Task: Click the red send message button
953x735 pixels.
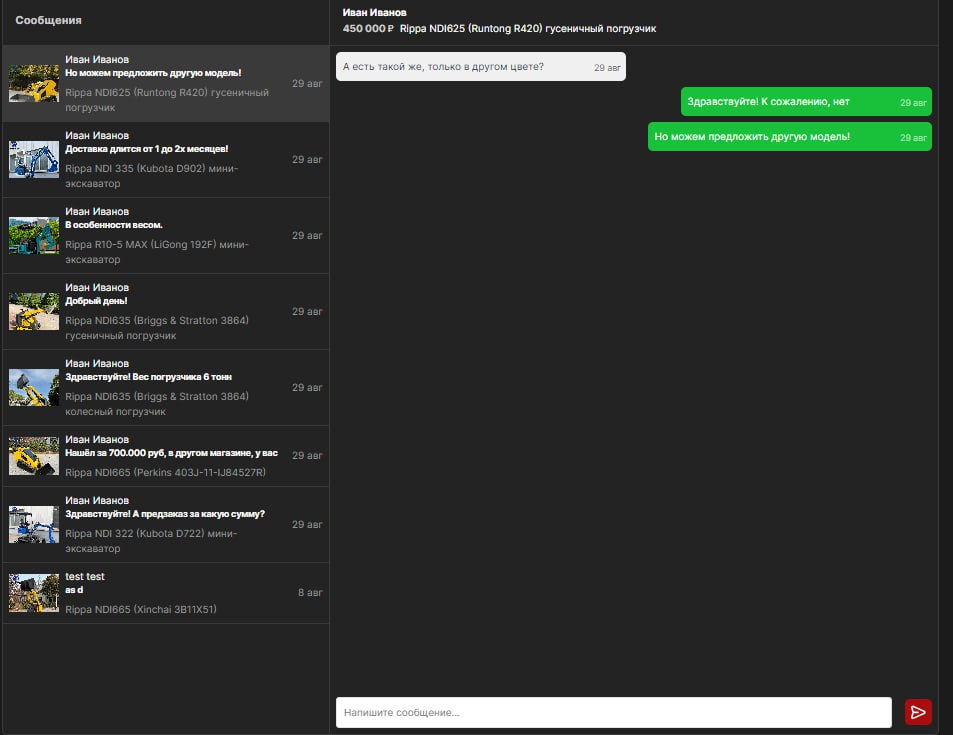Action: [x=917, y=712]
